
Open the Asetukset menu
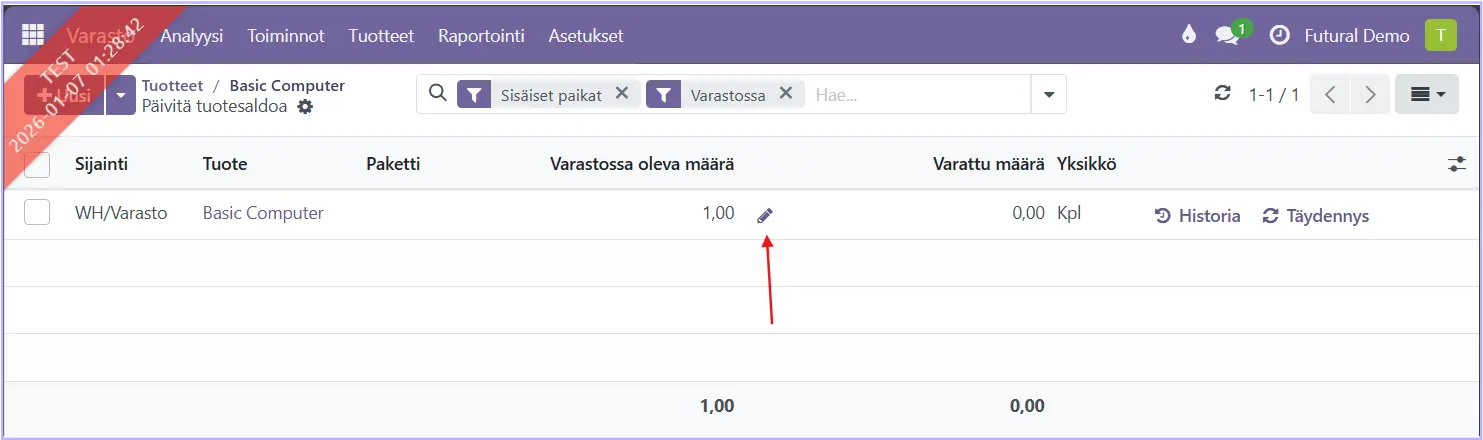585,35
